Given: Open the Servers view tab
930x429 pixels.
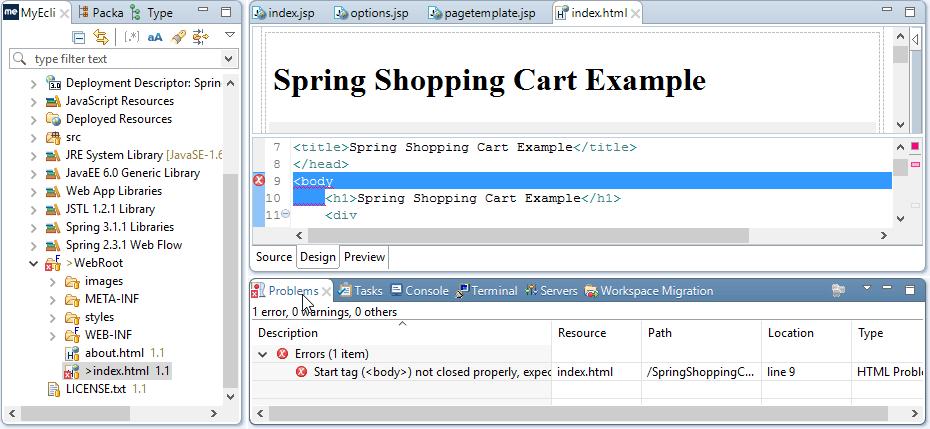Looking at the screenshot, I should tap(552, 291).
